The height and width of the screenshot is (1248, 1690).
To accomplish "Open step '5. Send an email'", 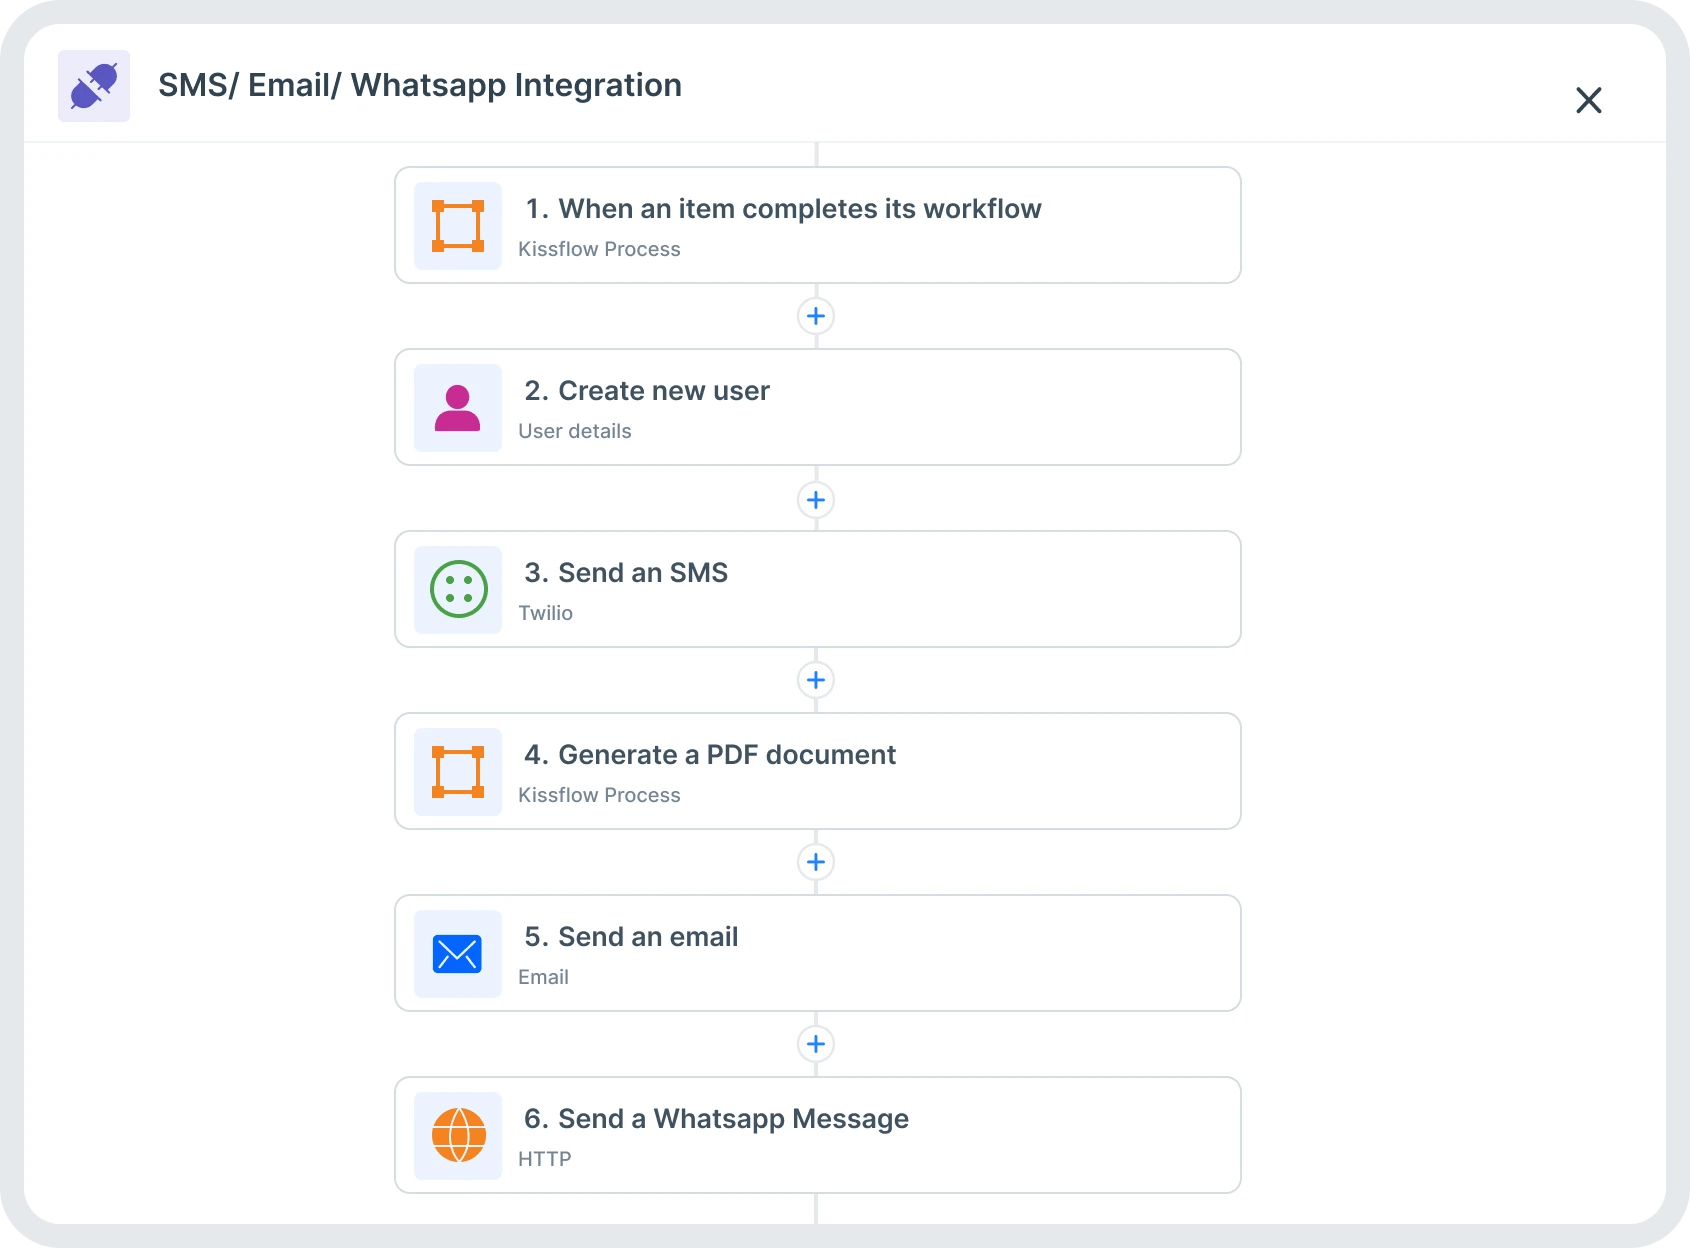I will (x=818, y=953).
